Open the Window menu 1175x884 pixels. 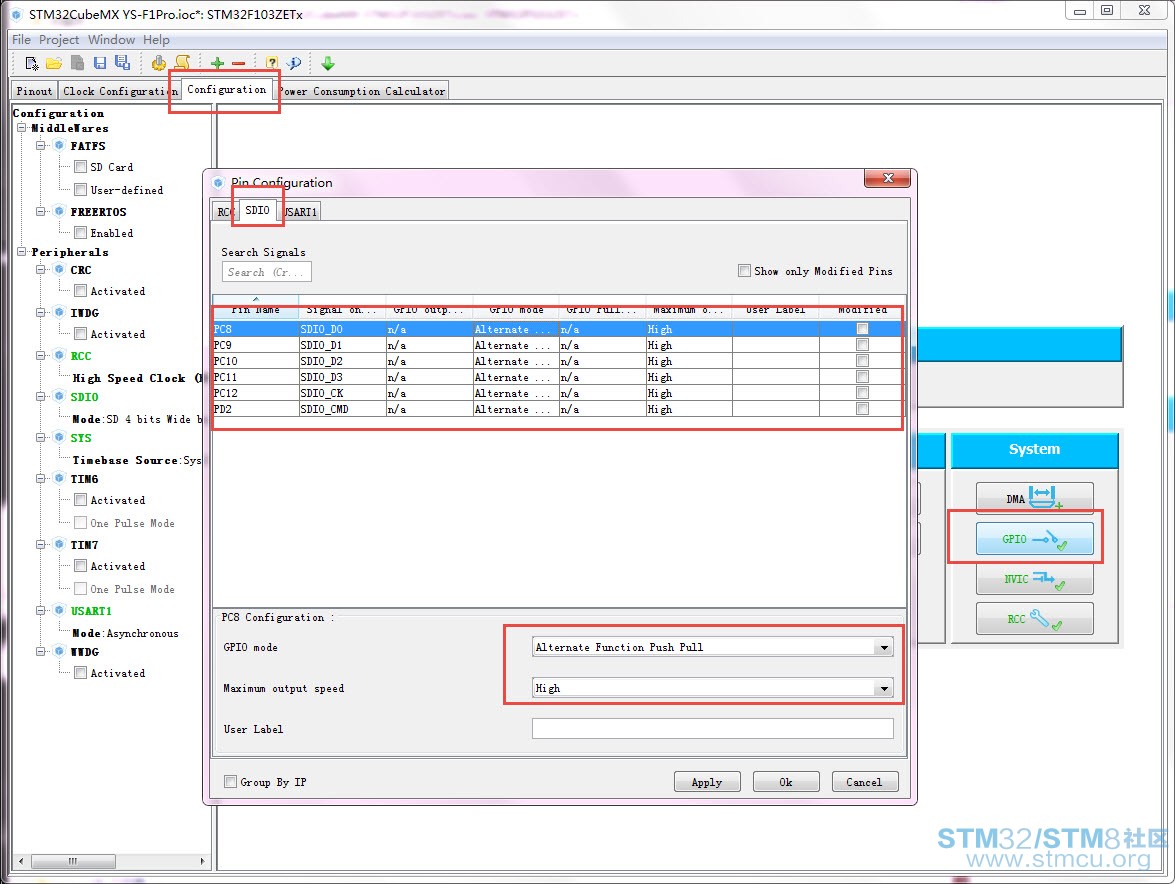(x=111, y=40)
